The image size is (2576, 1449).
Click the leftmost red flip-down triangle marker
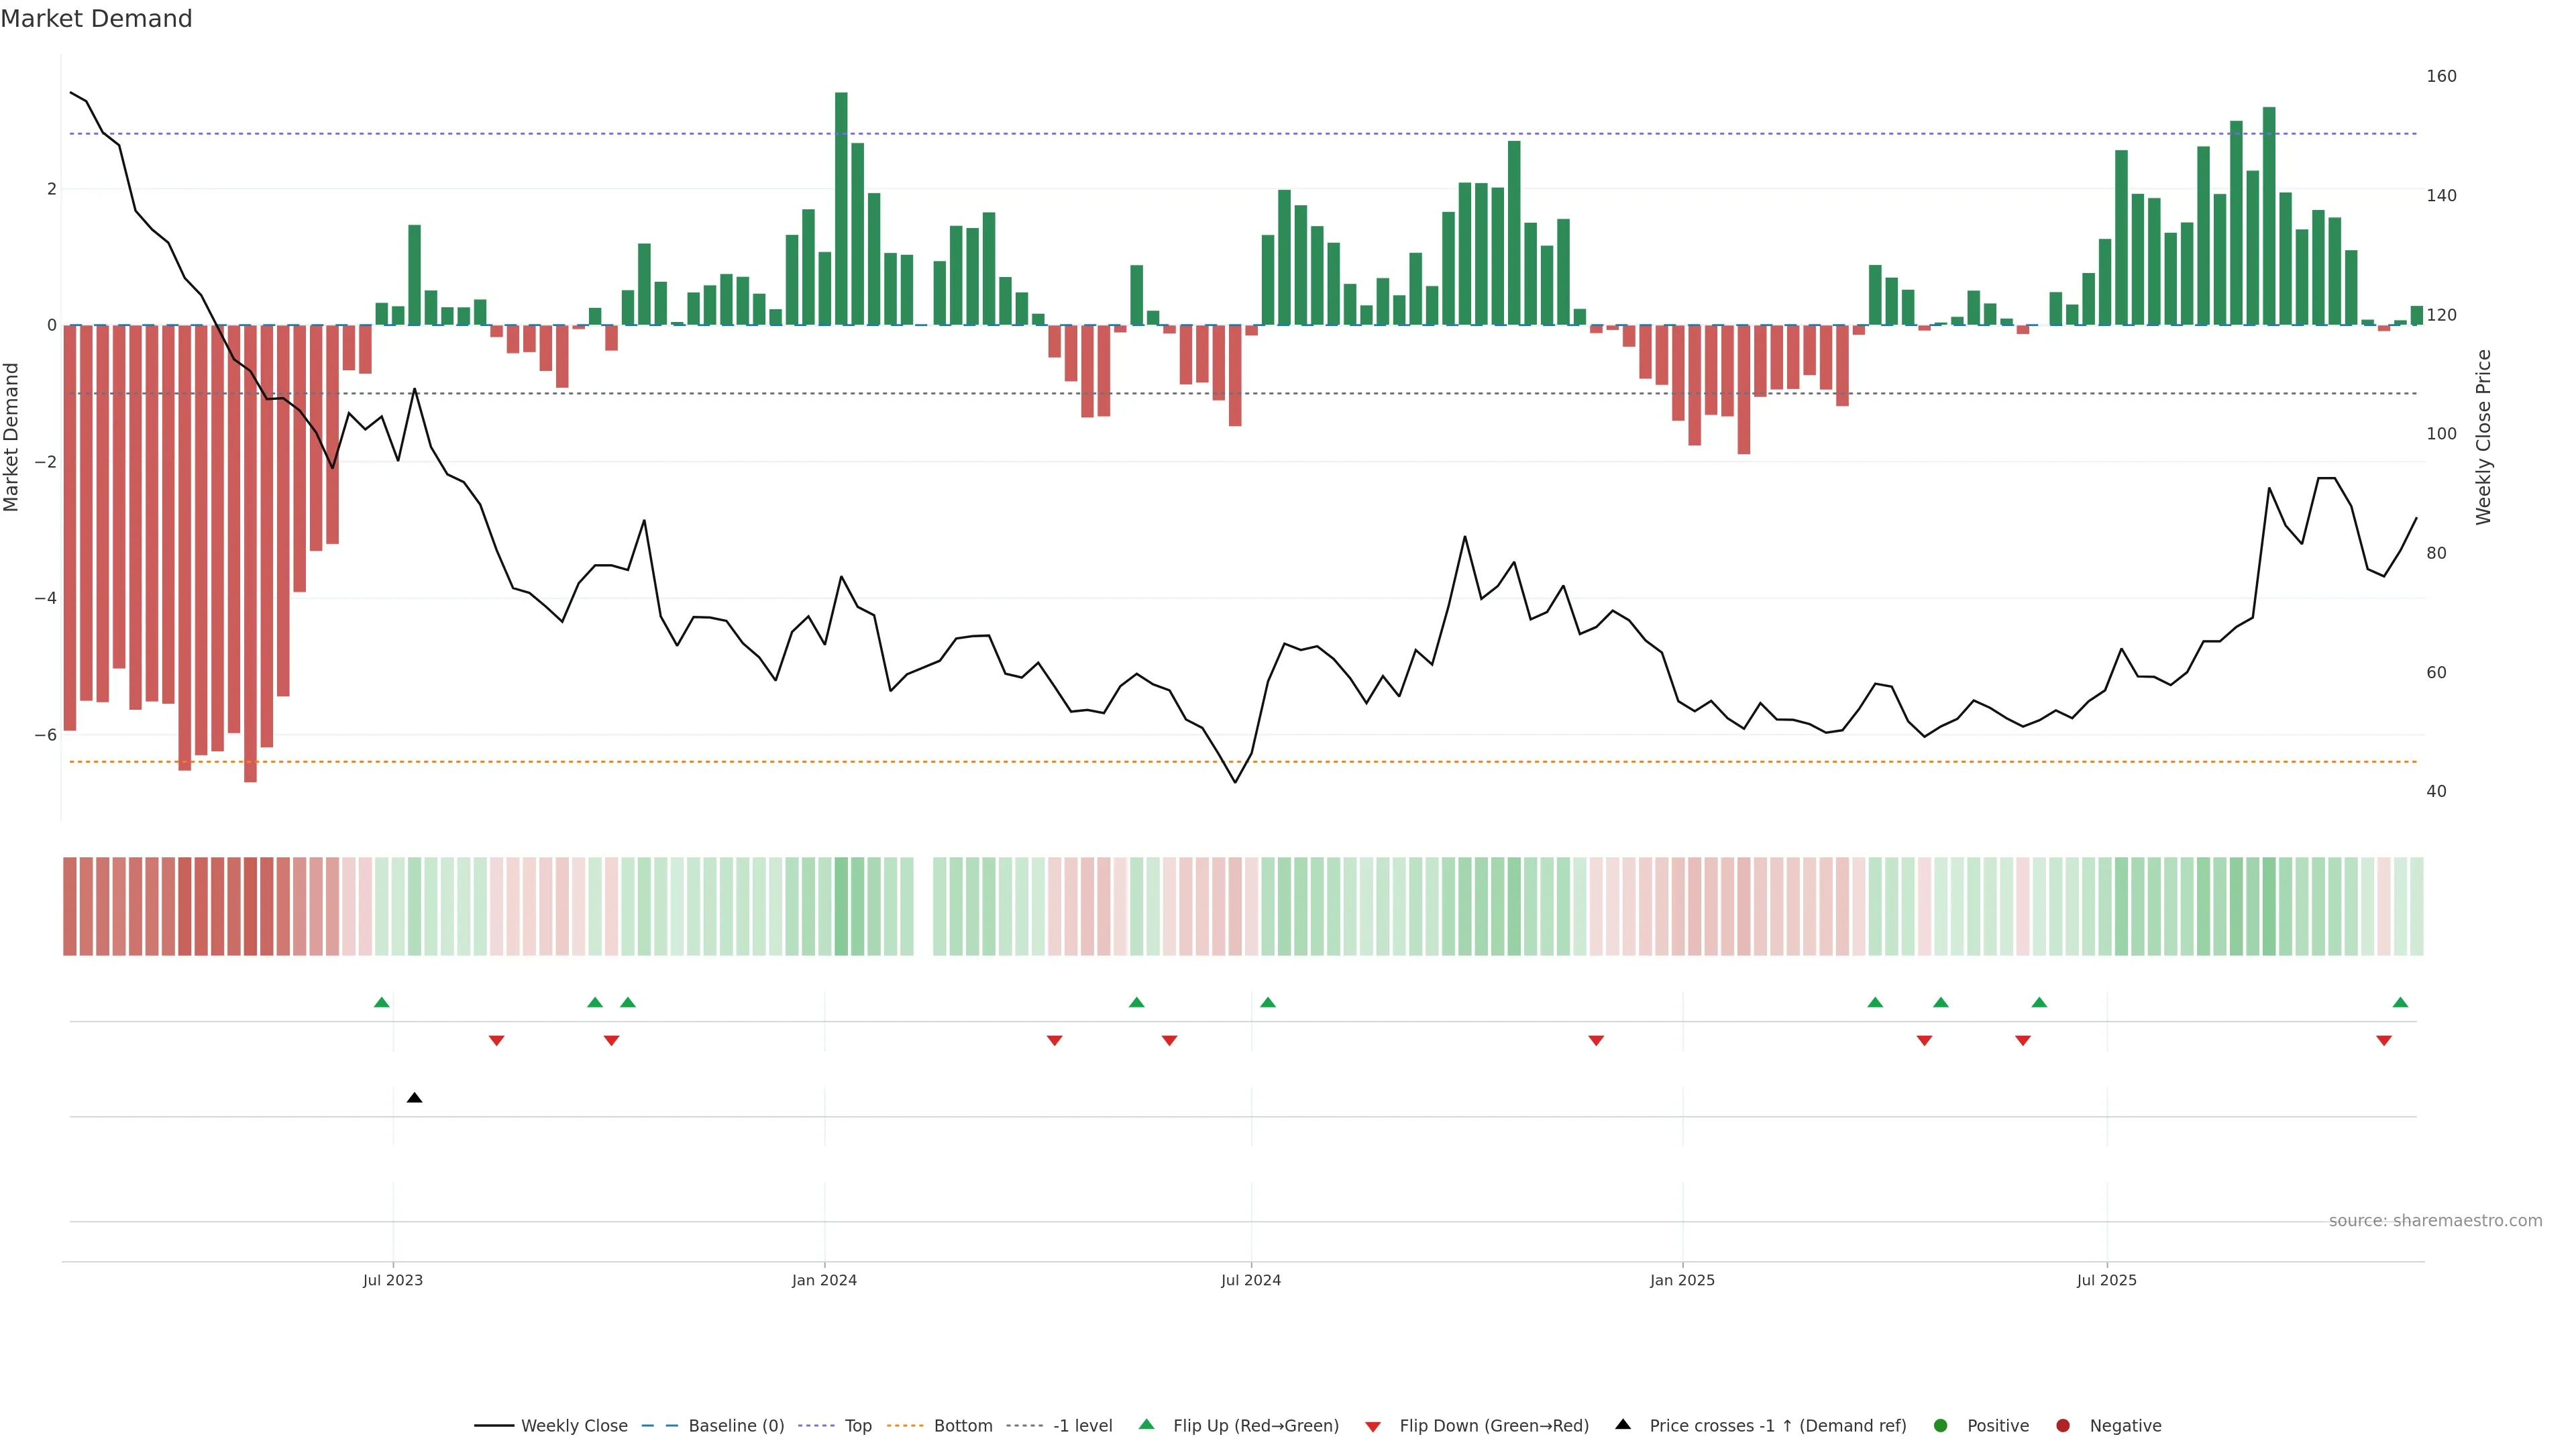(496, 1041)
